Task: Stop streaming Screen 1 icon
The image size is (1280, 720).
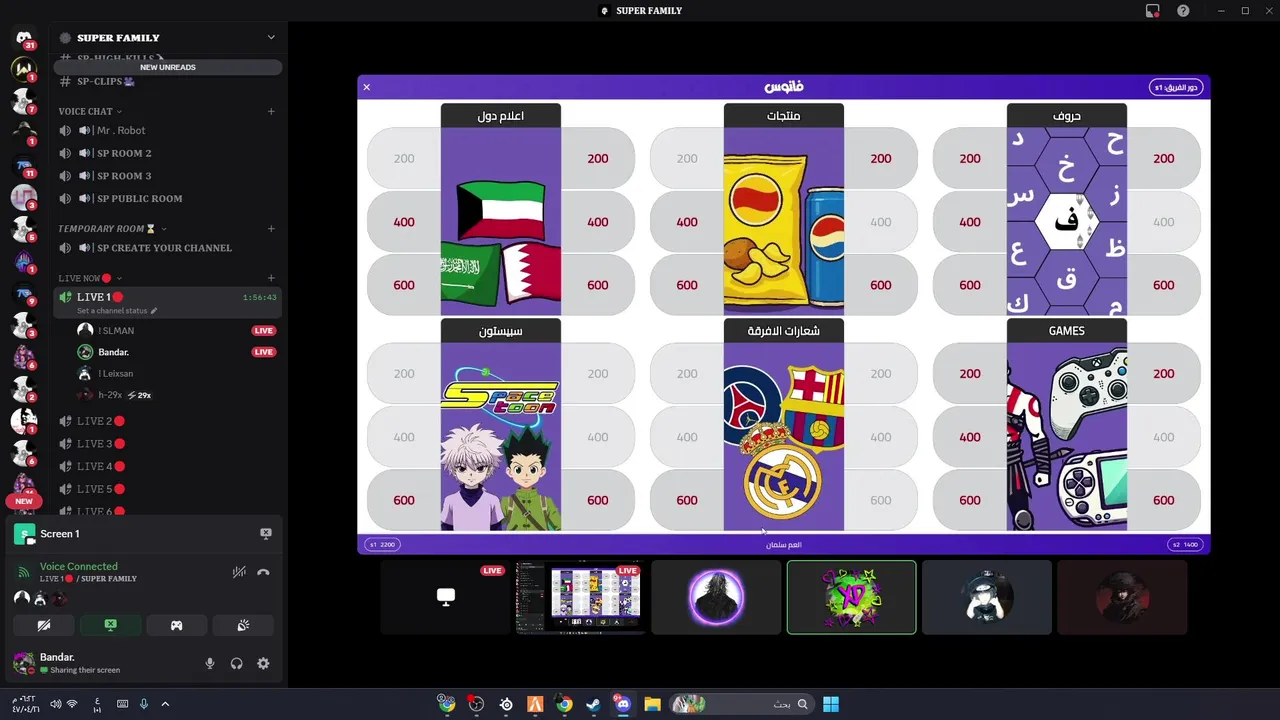Action: [x=266, y=534]
